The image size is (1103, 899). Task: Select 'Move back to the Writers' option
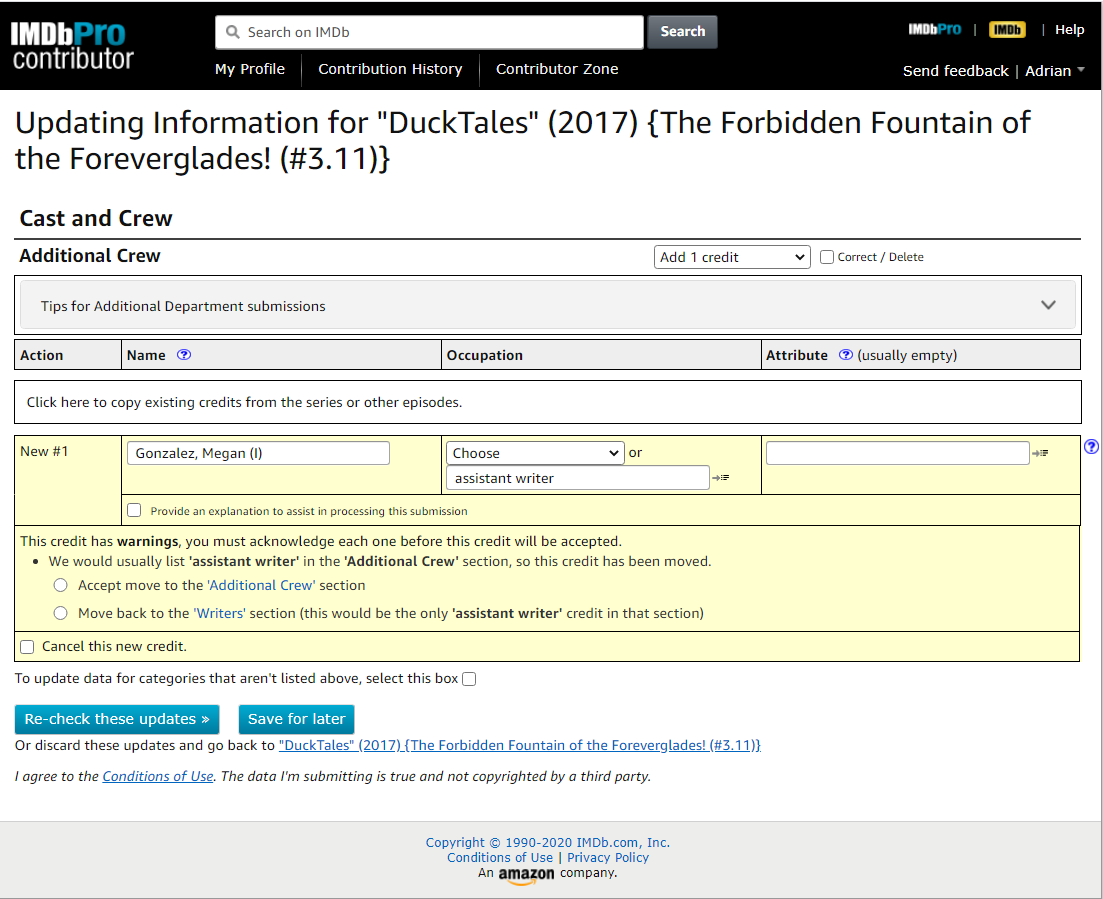(61, 613)
